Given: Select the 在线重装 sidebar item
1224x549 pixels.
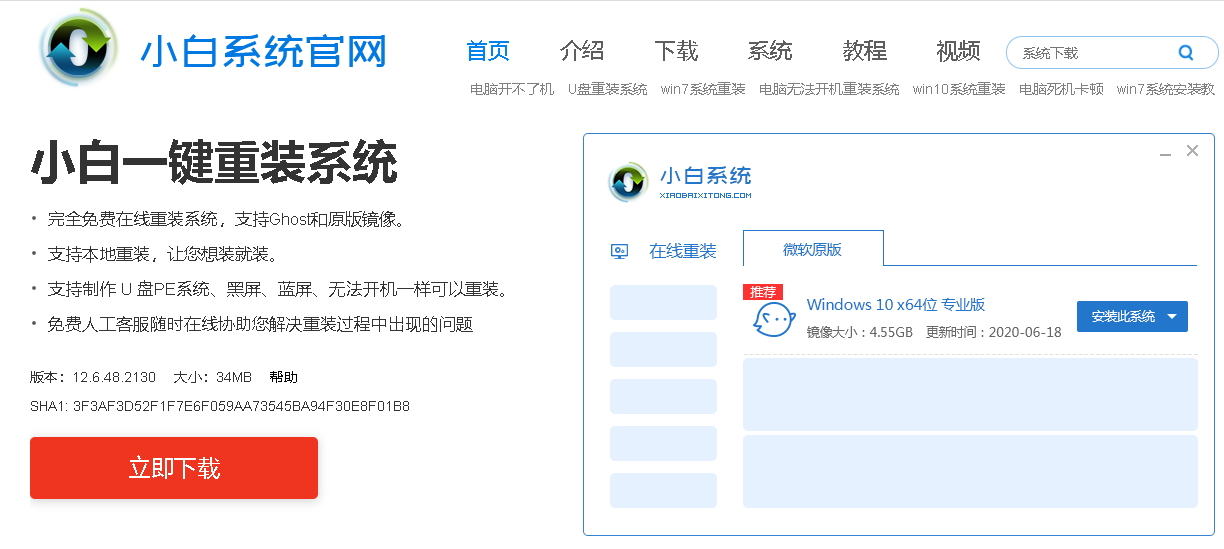Looking at the screenshot, I should [x=682, y=252].
